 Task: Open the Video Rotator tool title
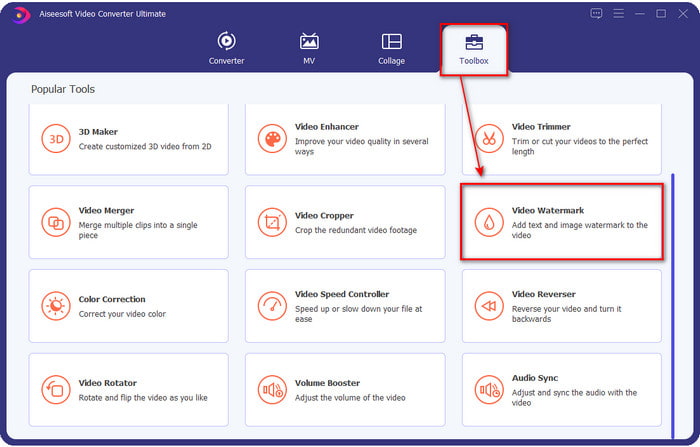click(x=108, y=383)
